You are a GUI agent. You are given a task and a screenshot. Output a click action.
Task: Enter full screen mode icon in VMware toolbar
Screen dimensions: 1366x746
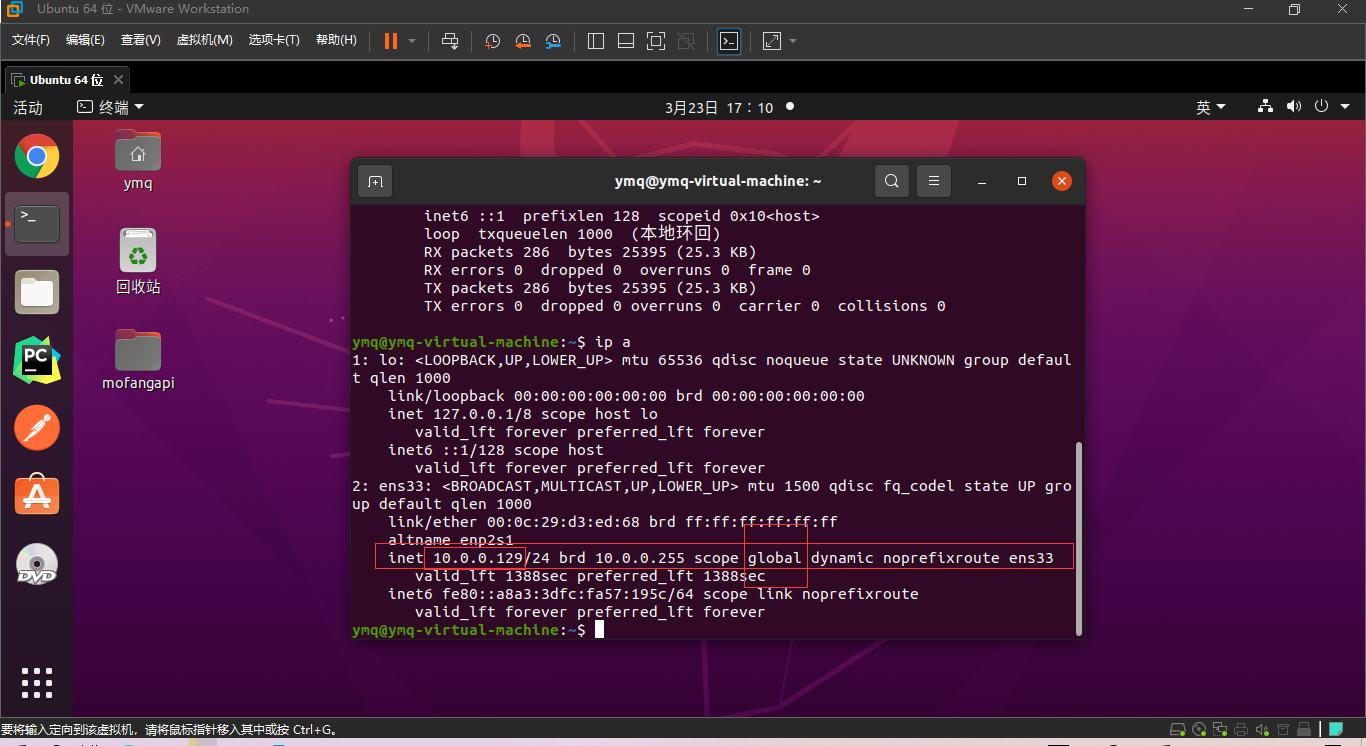coord(656,41)
